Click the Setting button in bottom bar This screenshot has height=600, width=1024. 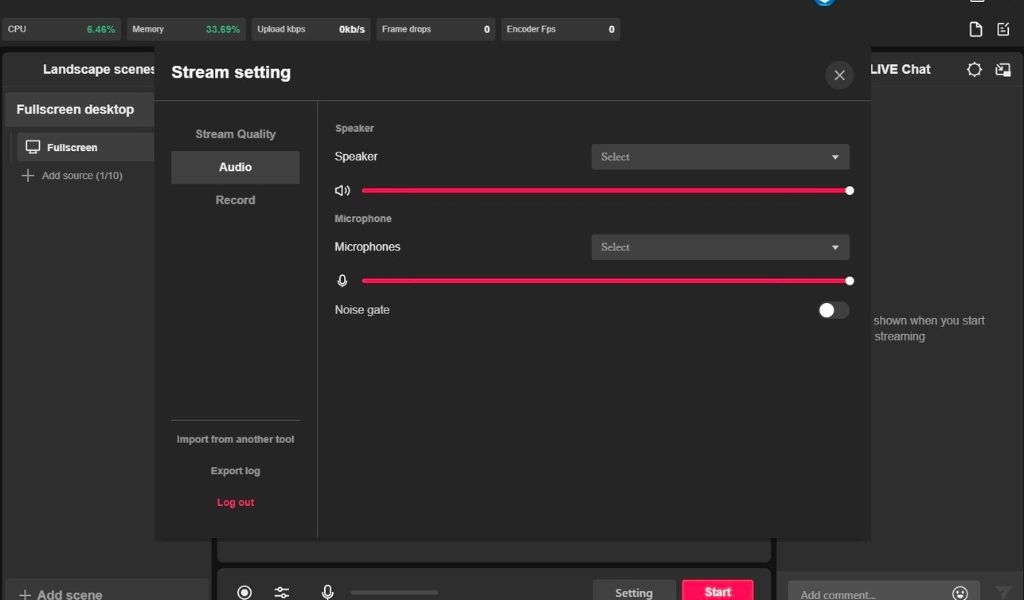coord(633,592)
